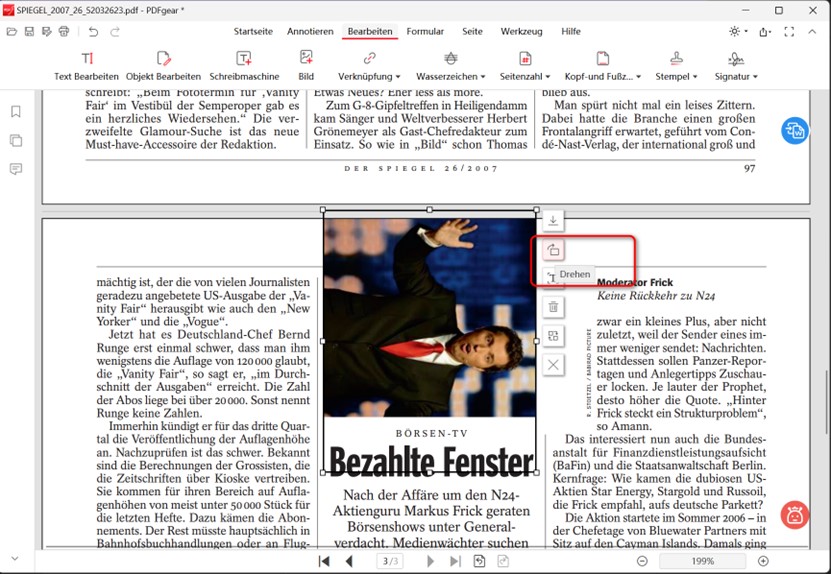This screenshot has width=831, height=574.
Task: Go to the next page
Action: (430, 561)
